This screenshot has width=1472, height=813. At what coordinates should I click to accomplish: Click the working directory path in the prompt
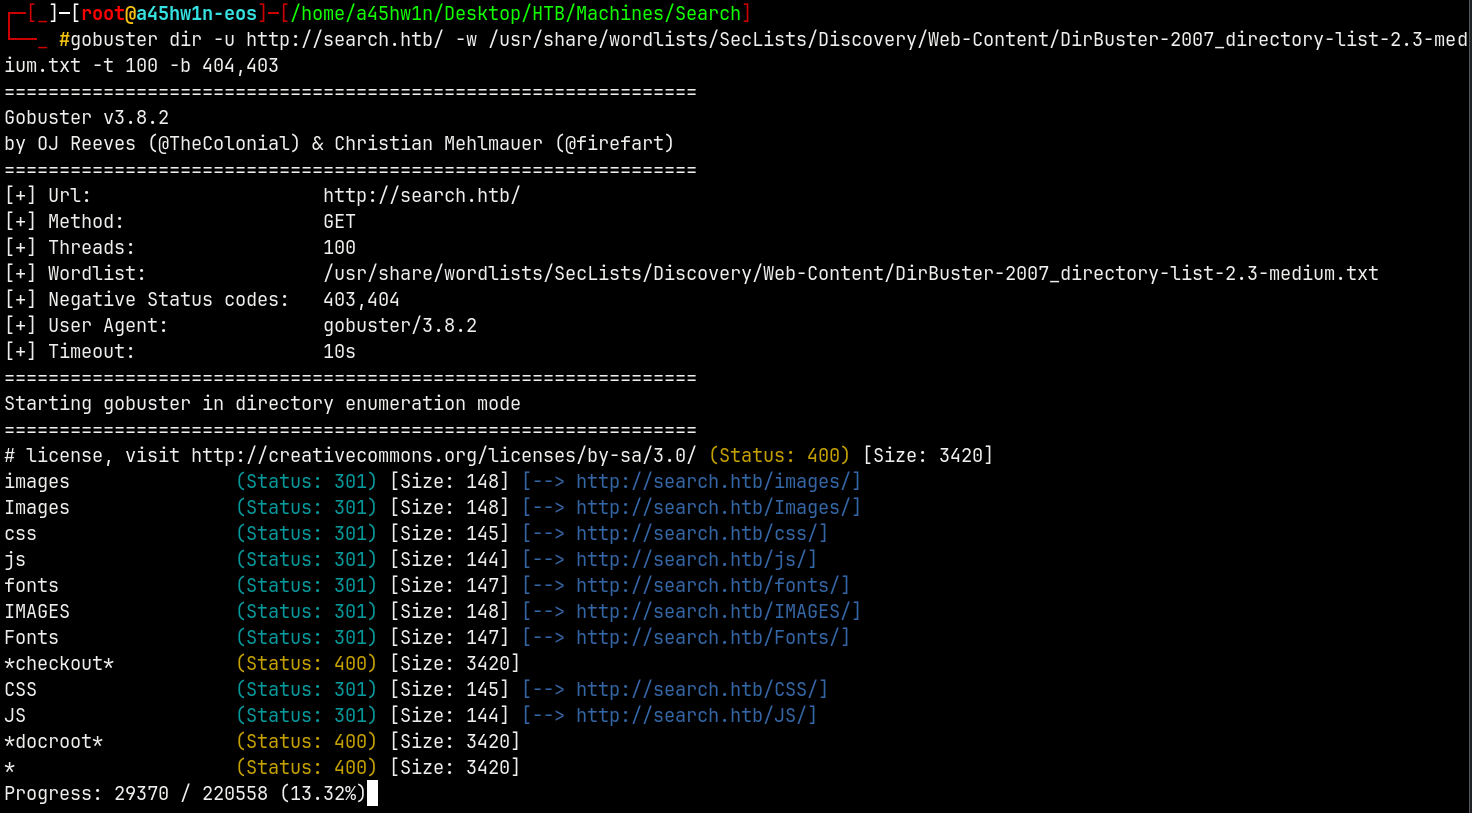[516, 14]
